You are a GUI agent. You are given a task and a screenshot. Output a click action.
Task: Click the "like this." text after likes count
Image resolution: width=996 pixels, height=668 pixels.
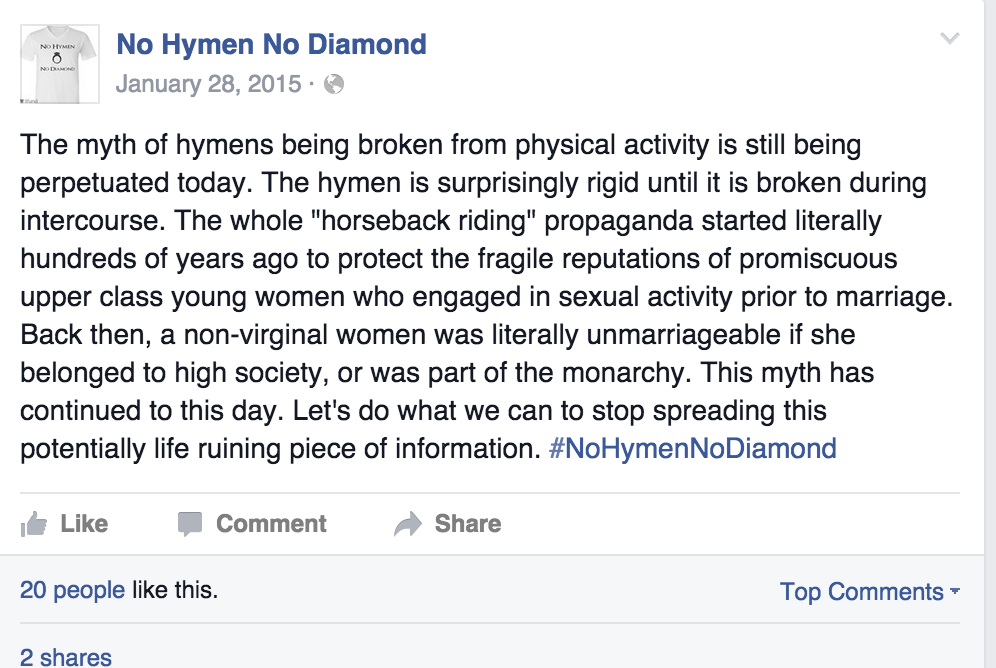pos(175,590)
